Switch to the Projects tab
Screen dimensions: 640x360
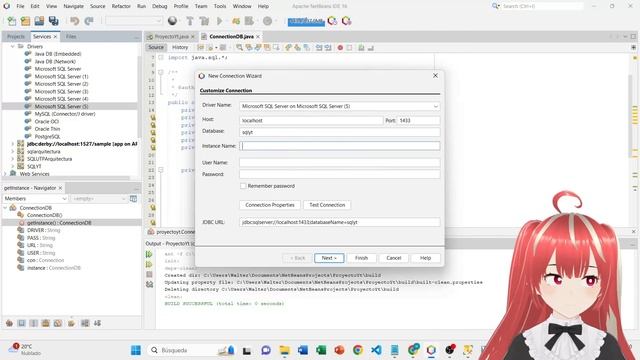click(x=16, y=36)
